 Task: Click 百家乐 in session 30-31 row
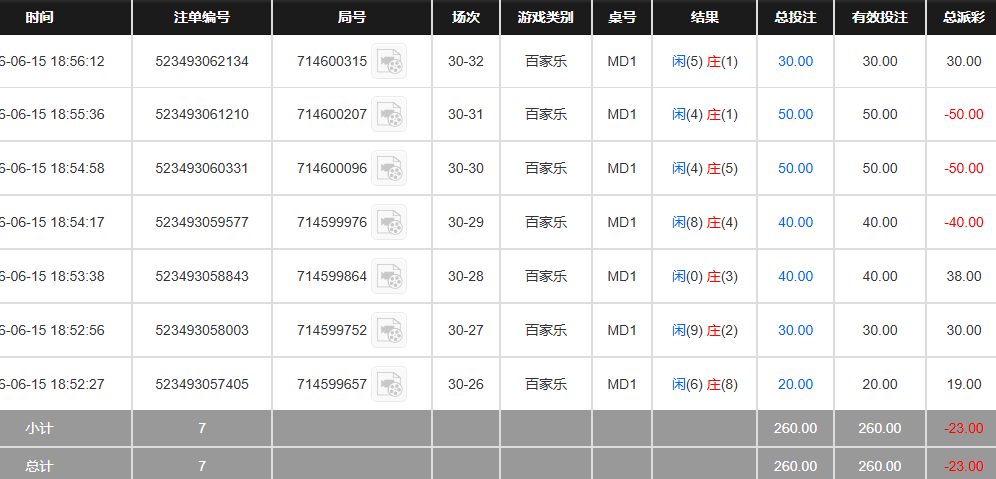point(546,114)
